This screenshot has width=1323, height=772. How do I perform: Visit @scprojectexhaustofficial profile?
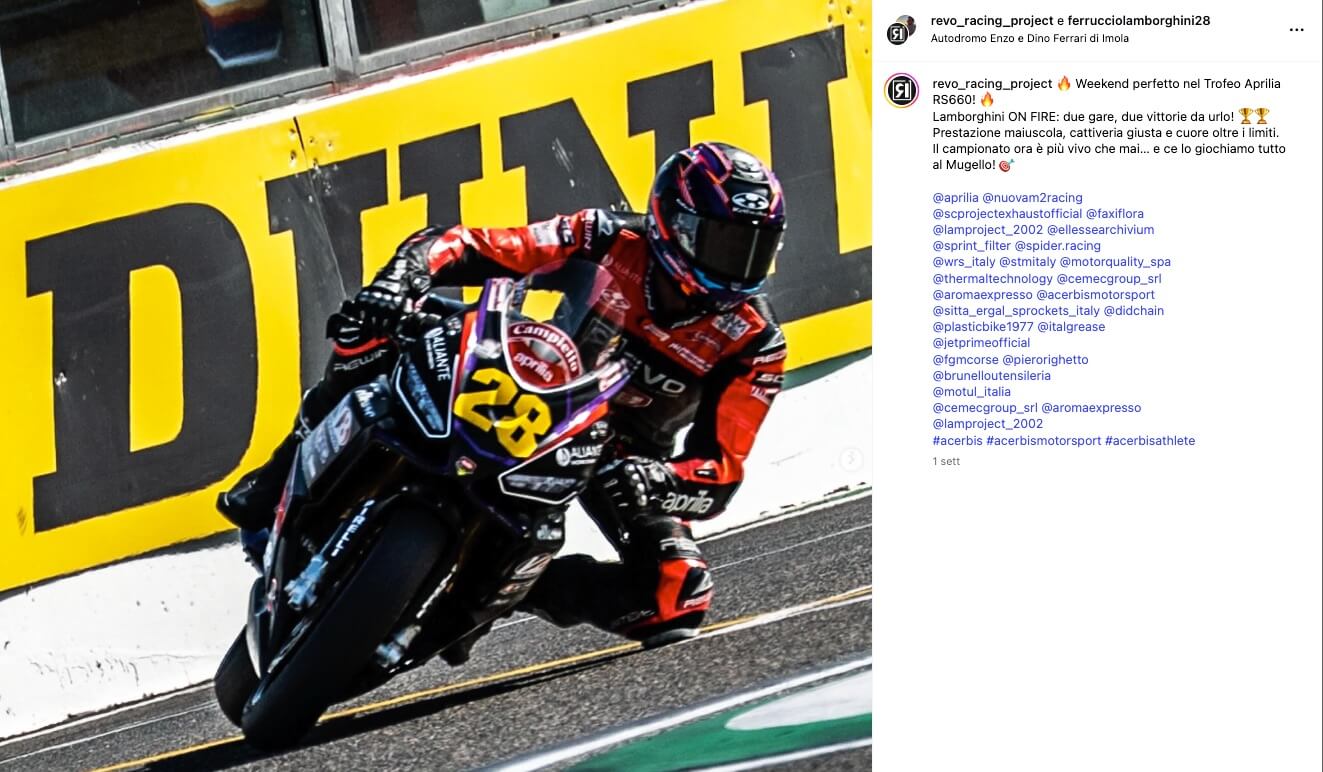(1007, 214)
